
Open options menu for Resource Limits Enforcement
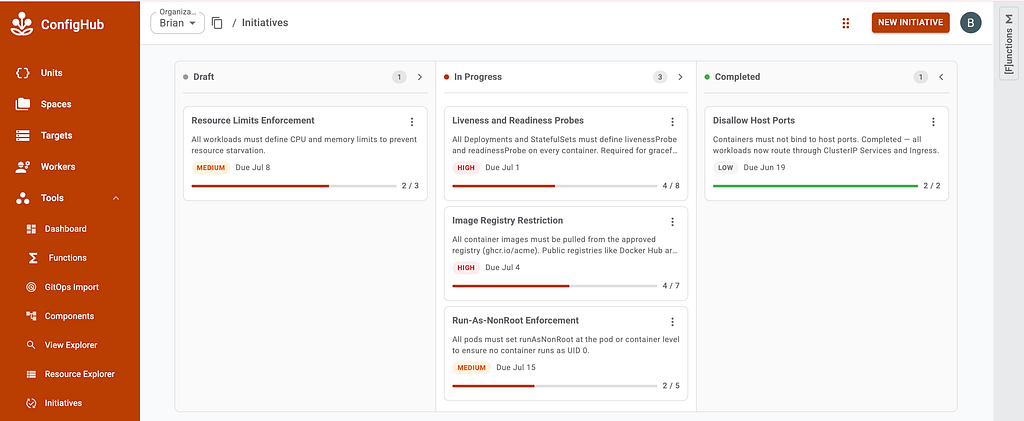pyautogui.click(x=411, y=122)
